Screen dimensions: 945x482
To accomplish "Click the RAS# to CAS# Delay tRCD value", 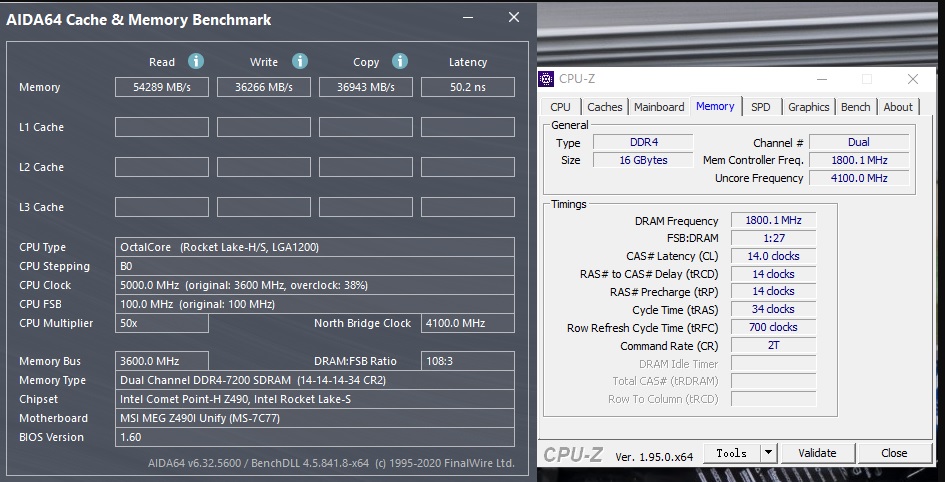I will coord(773,274).
